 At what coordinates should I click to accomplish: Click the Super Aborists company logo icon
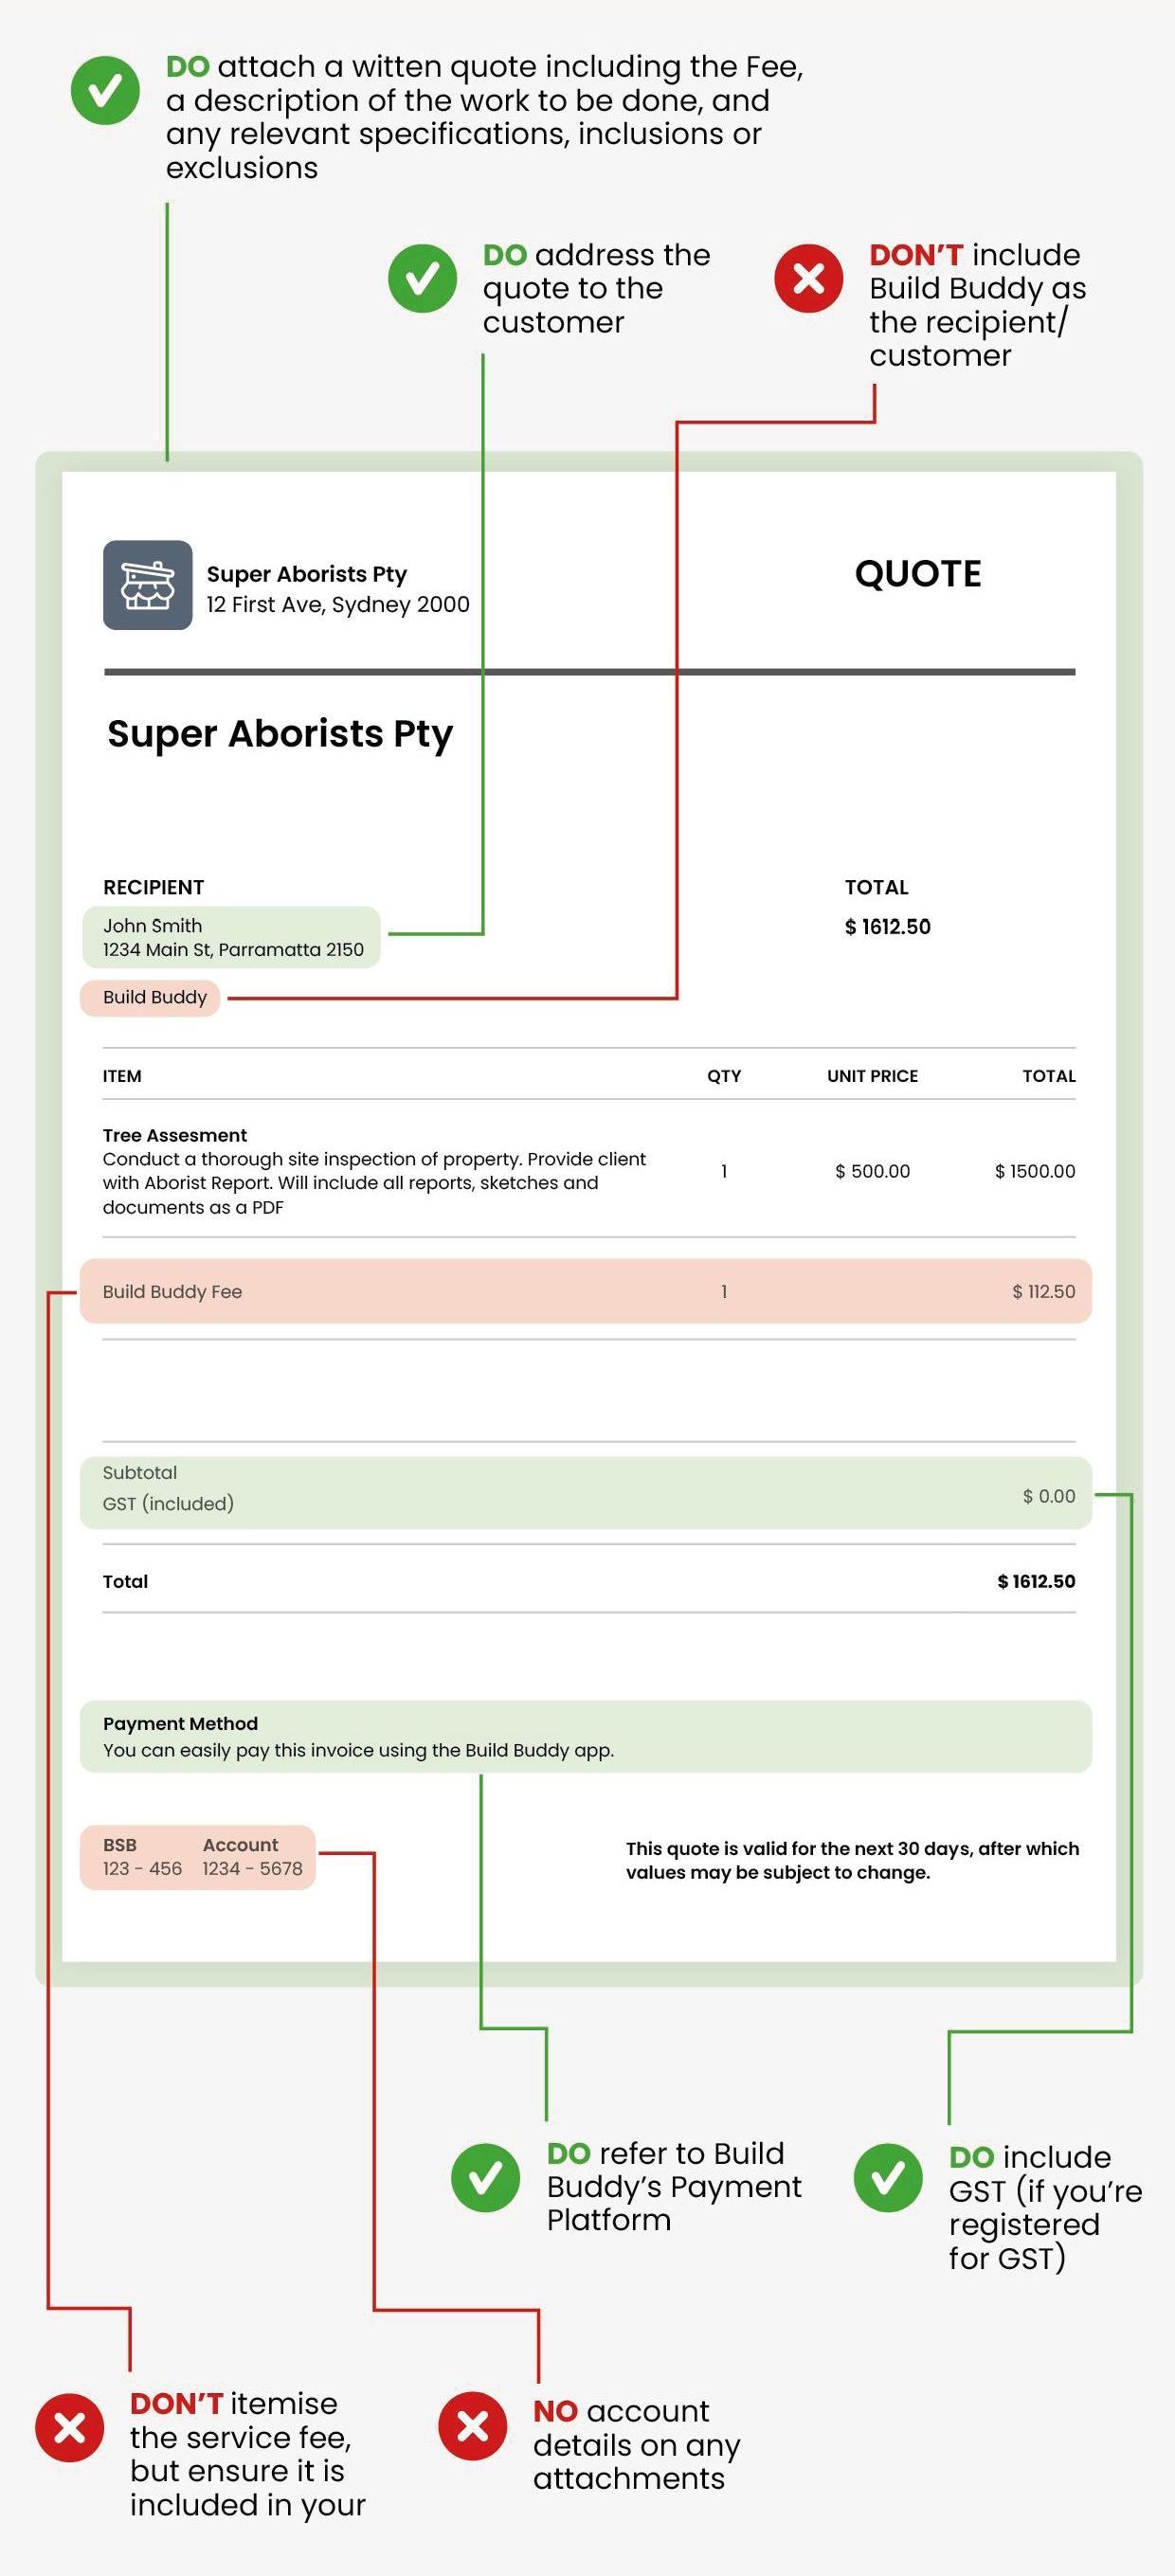click(x=148, y=585)
